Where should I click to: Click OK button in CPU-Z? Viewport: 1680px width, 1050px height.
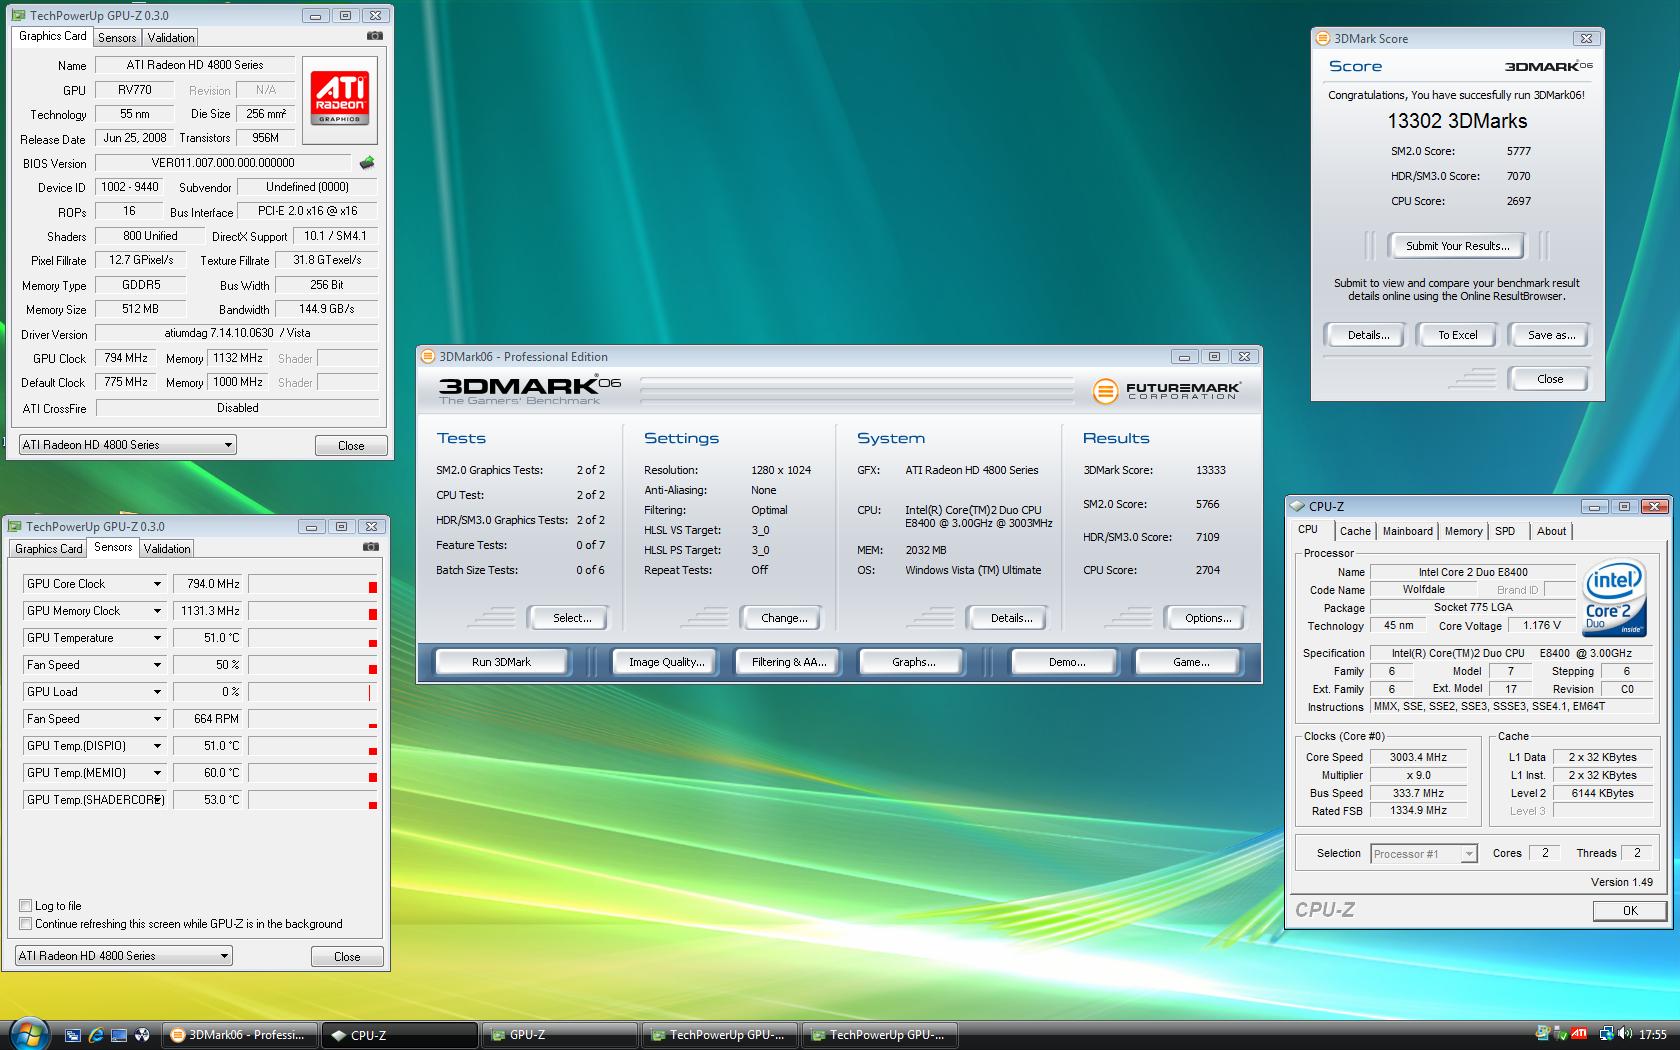tap(1629, 911)
